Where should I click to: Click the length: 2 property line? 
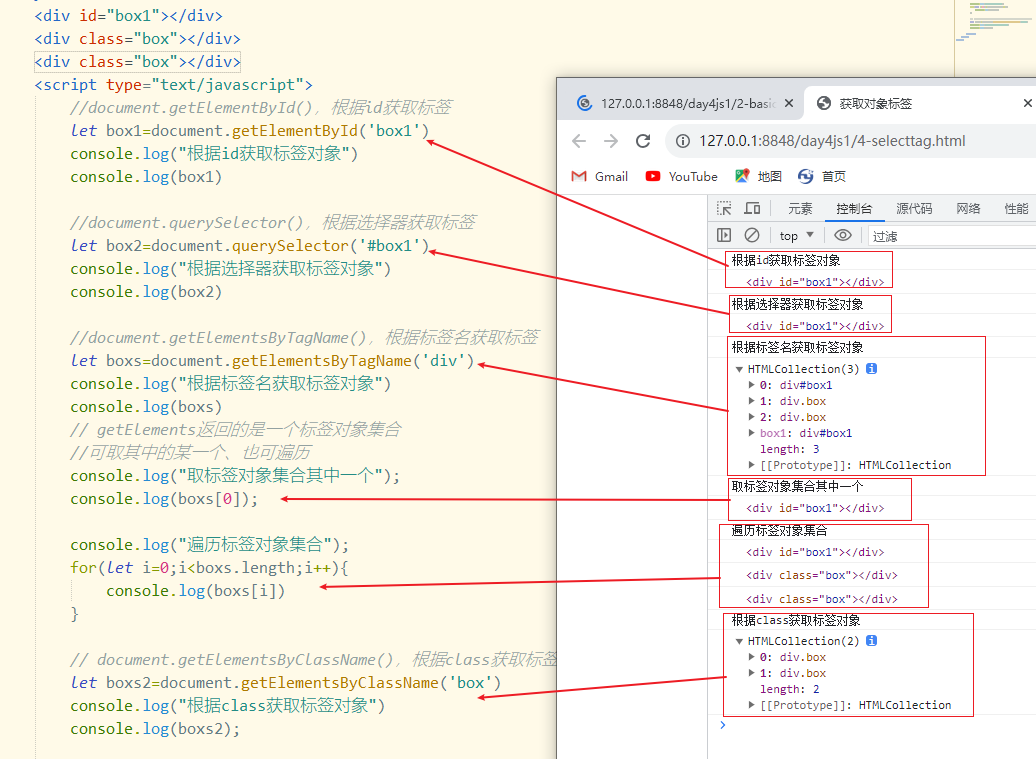pyautogui.click(x=790, y=689)
